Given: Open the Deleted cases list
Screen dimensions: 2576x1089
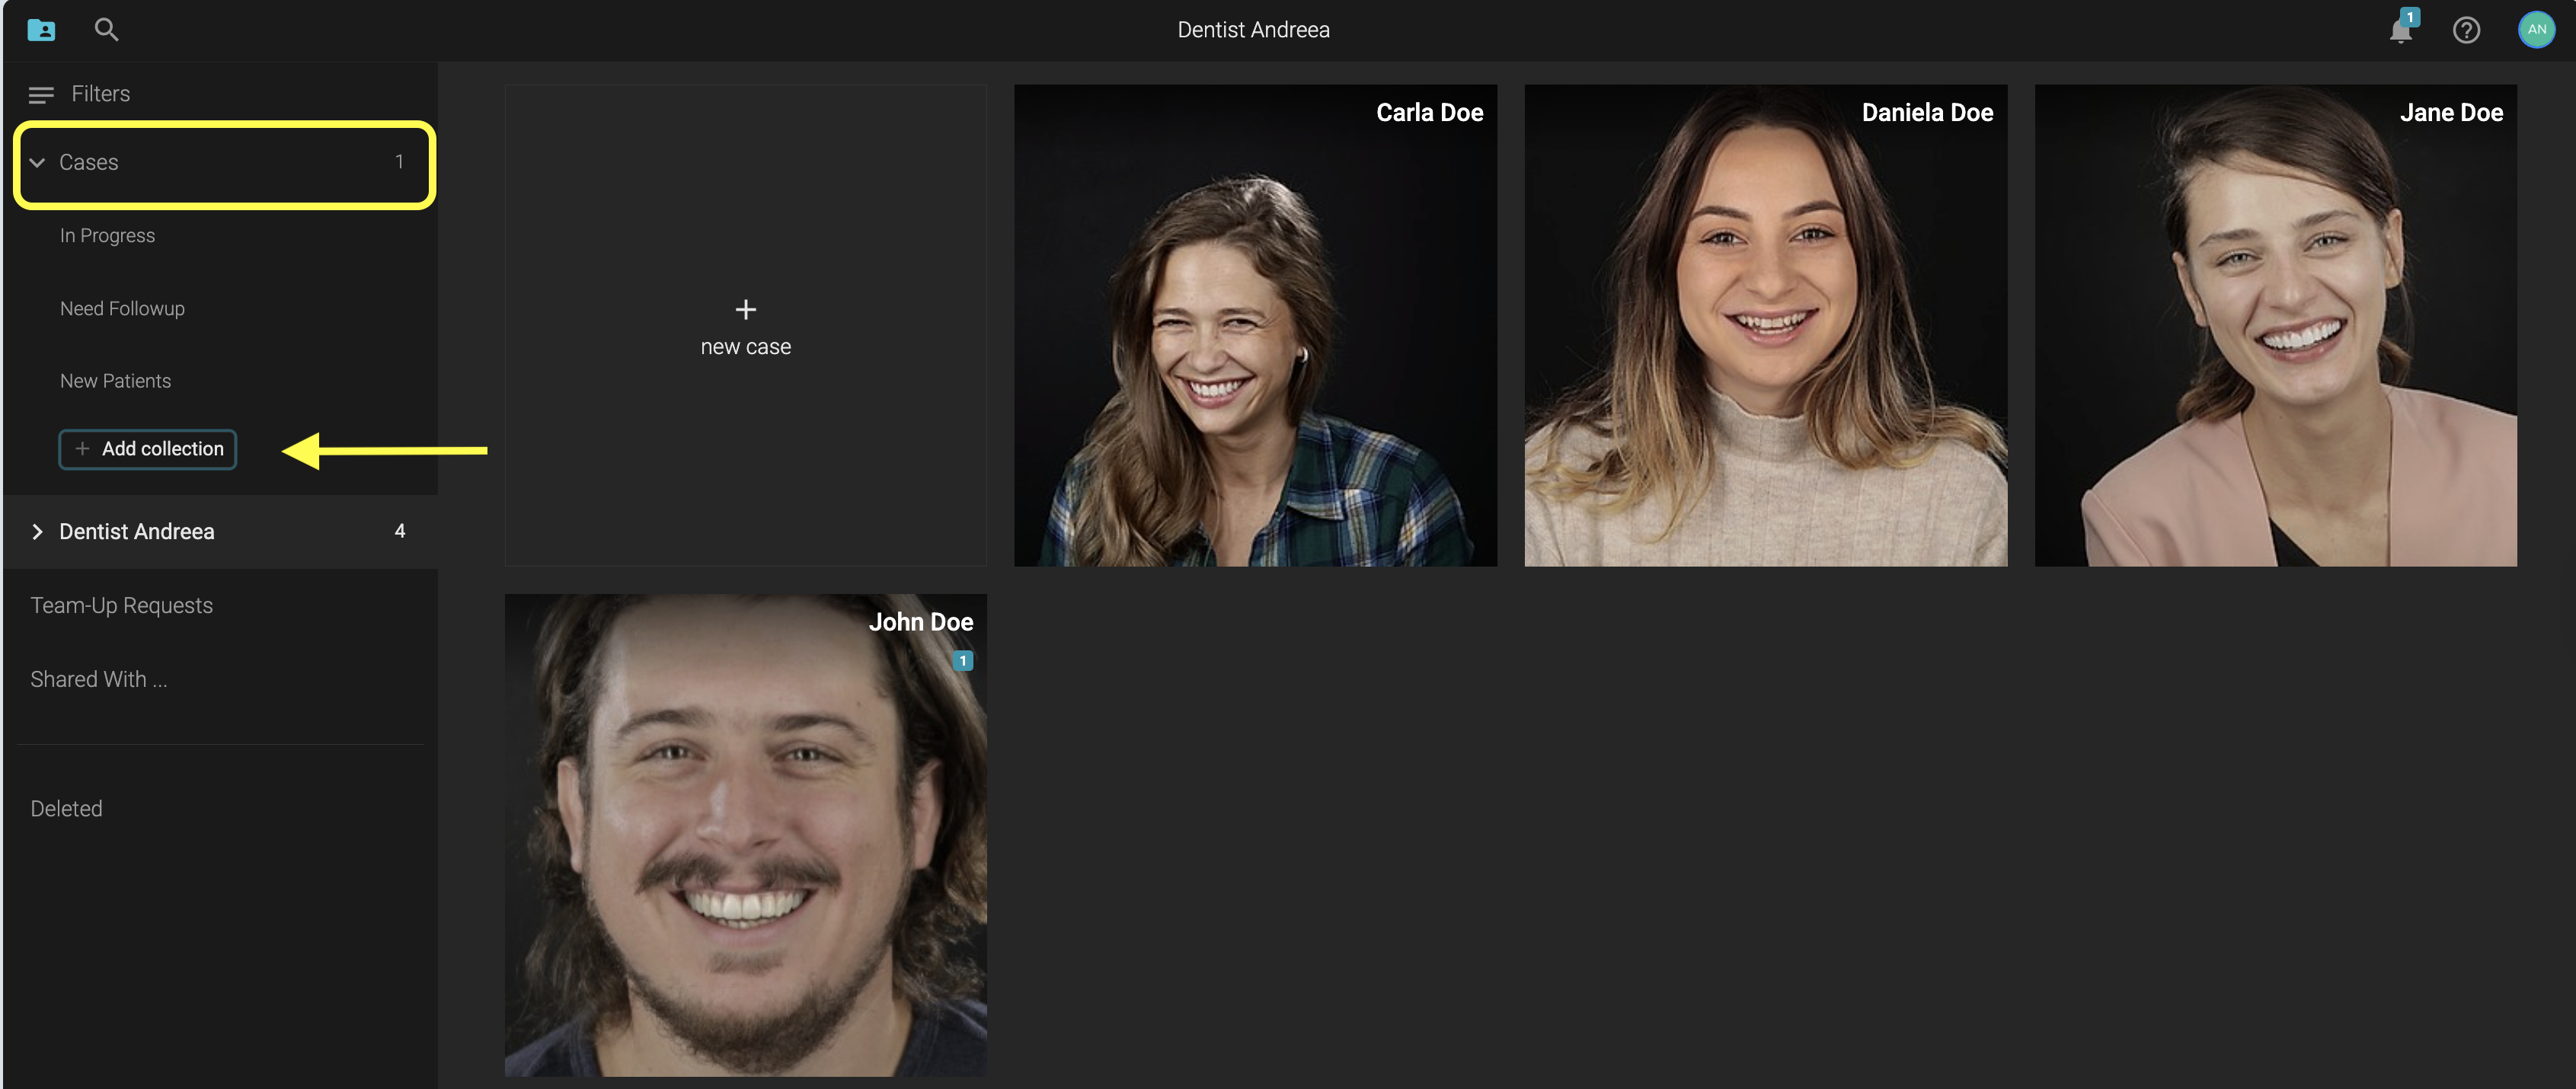Looking at the screenshot, I should 66,809.
